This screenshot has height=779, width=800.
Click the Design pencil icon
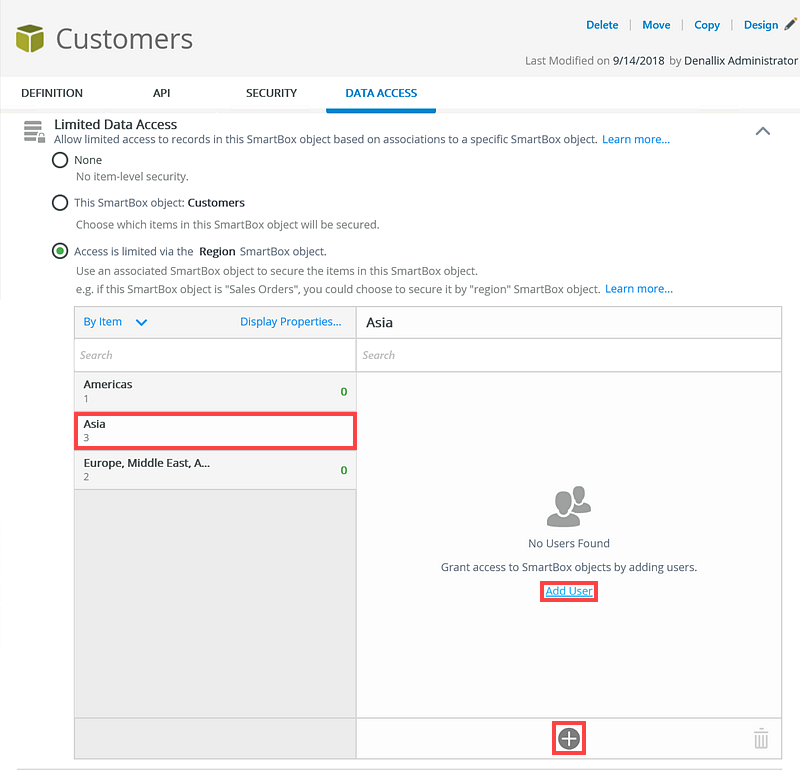791,24
